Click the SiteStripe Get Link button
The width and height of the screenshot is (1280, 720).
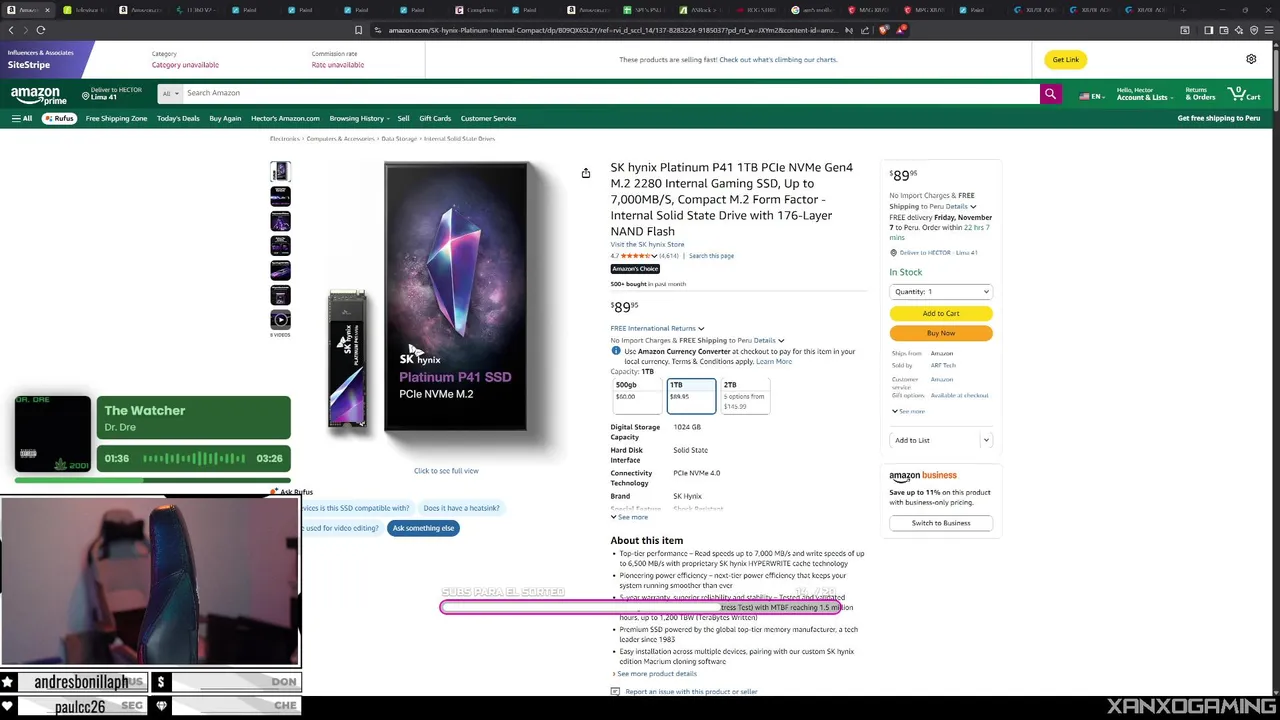pyautogui.click(x=1065, y=60)
